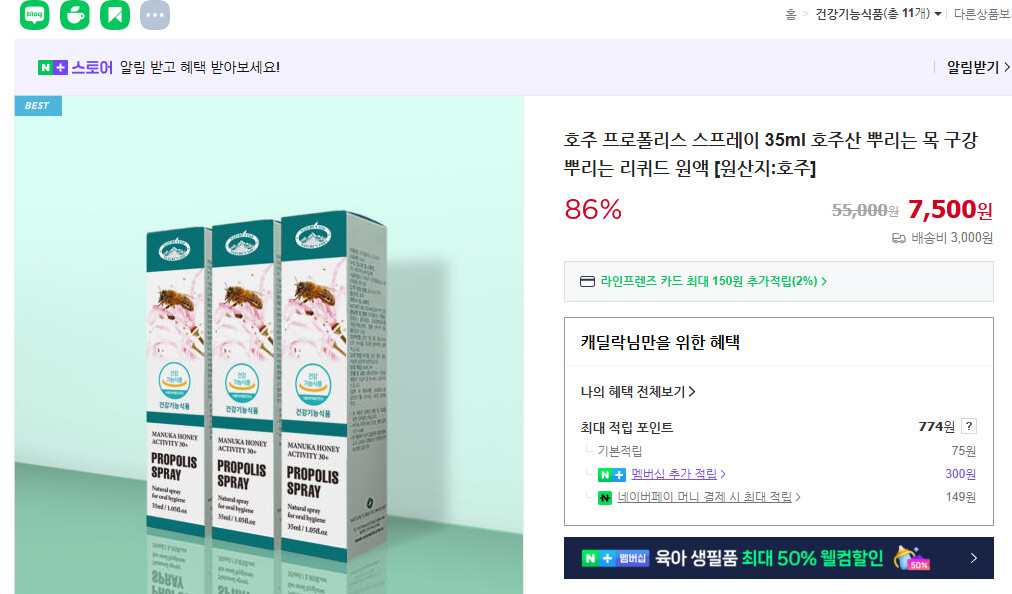Click the N+ store badge icon
The image size is (1012, 594).
[52, 67]
